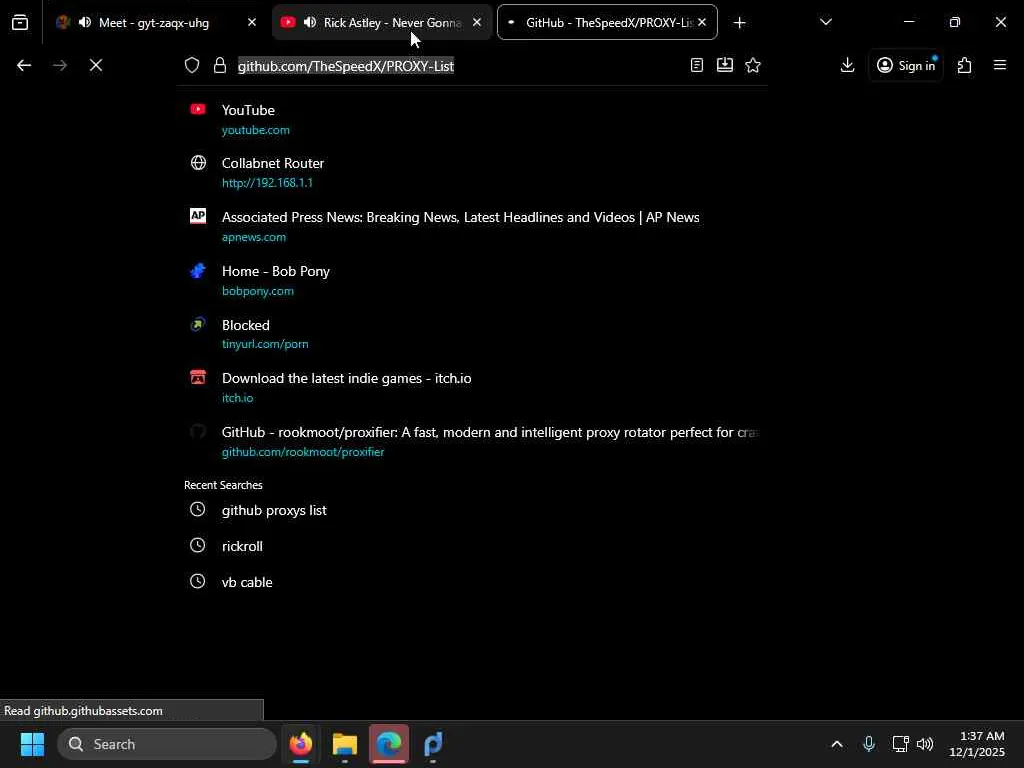Screen dimensions: 1024x768
Task: Select recent search rickroll
Action: click(x=471, y=546)
